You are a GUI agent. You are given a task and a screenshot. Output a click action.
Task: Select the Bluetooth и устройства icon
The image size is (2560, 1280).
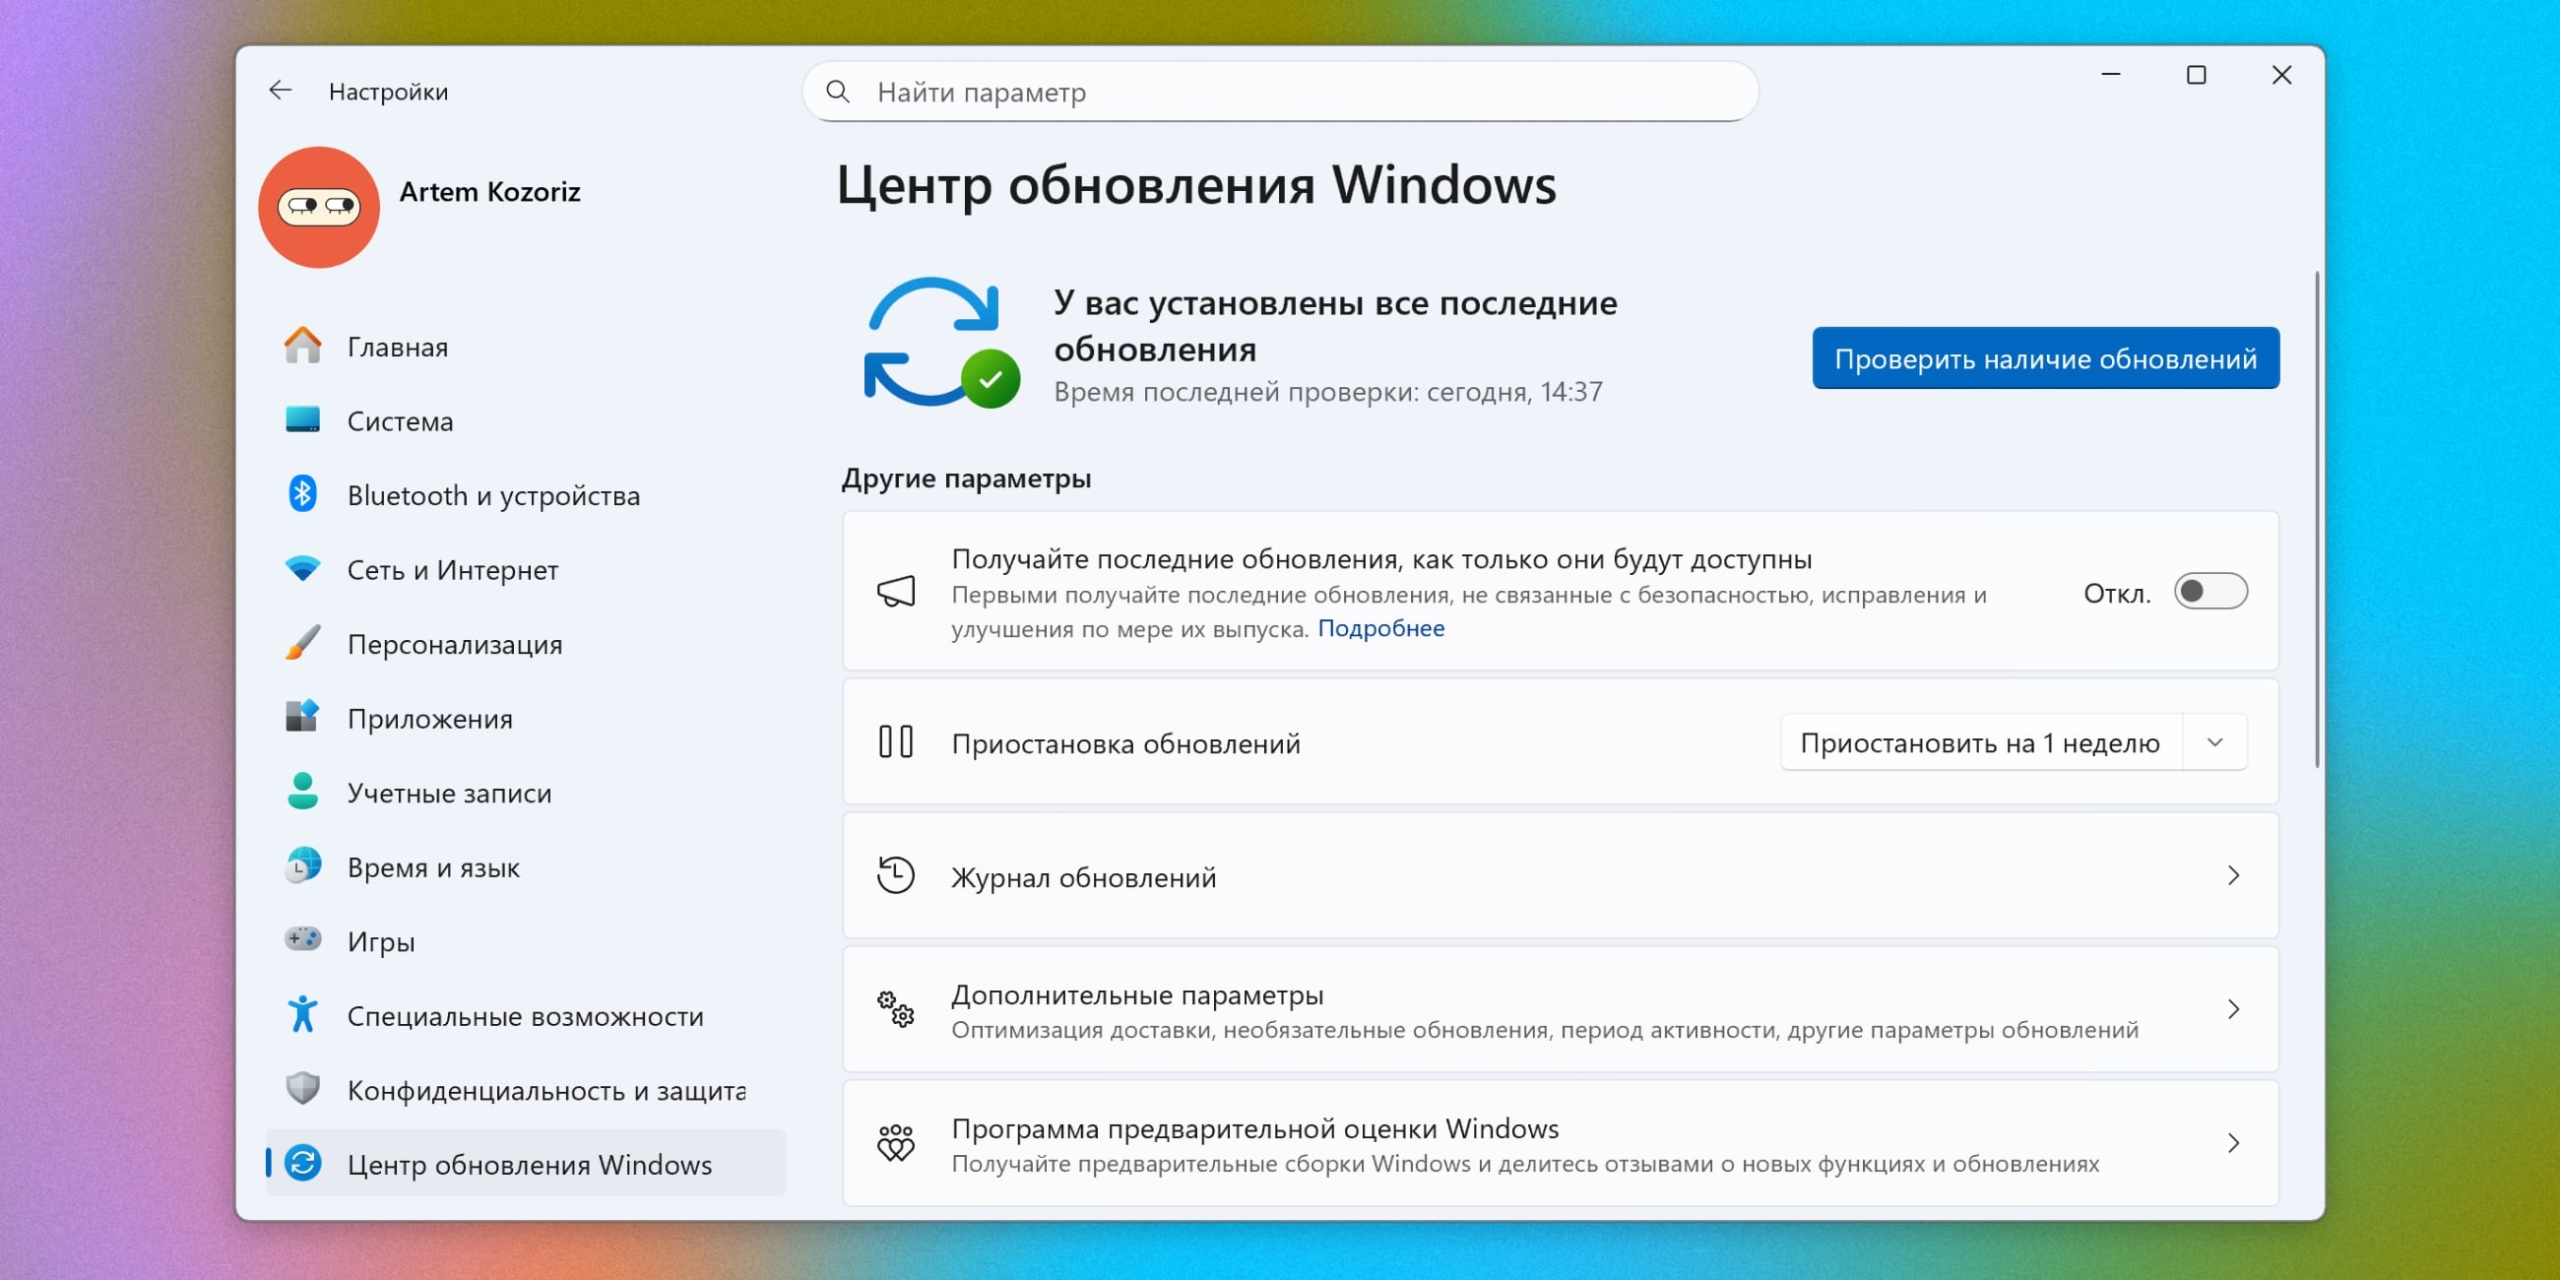tap(303, 495)
